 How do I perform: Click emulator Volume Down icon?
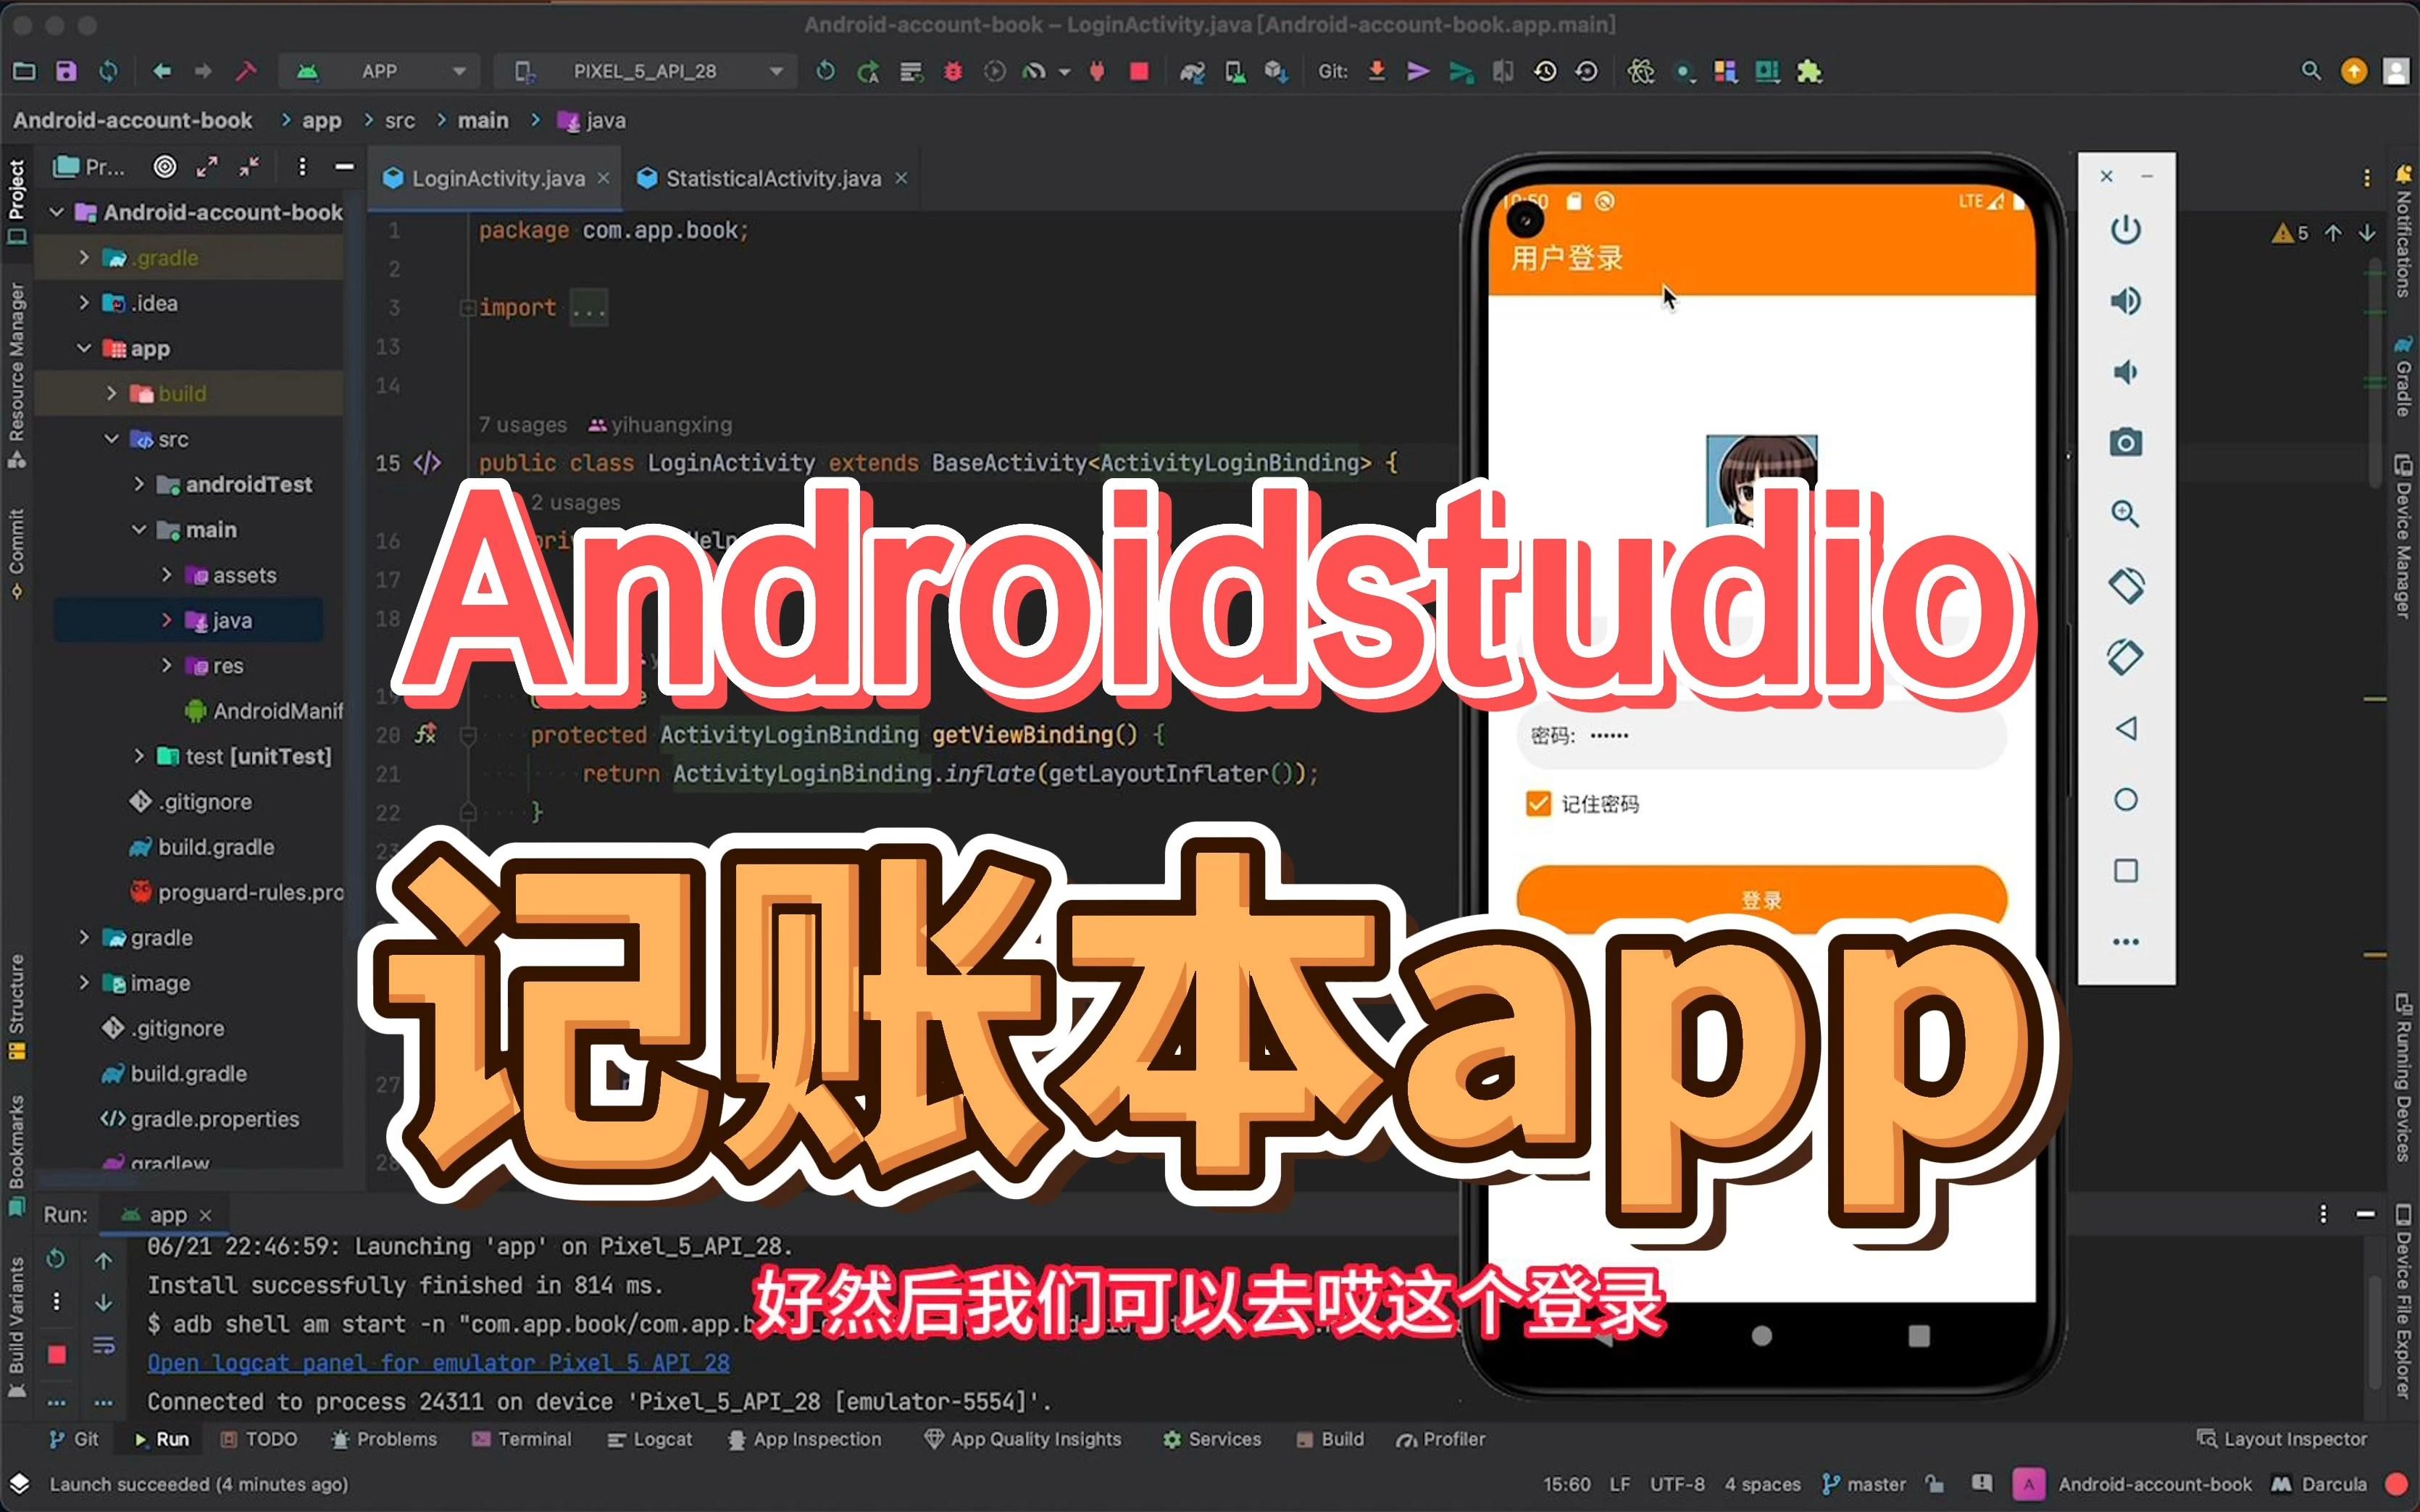pos(2125,372)
